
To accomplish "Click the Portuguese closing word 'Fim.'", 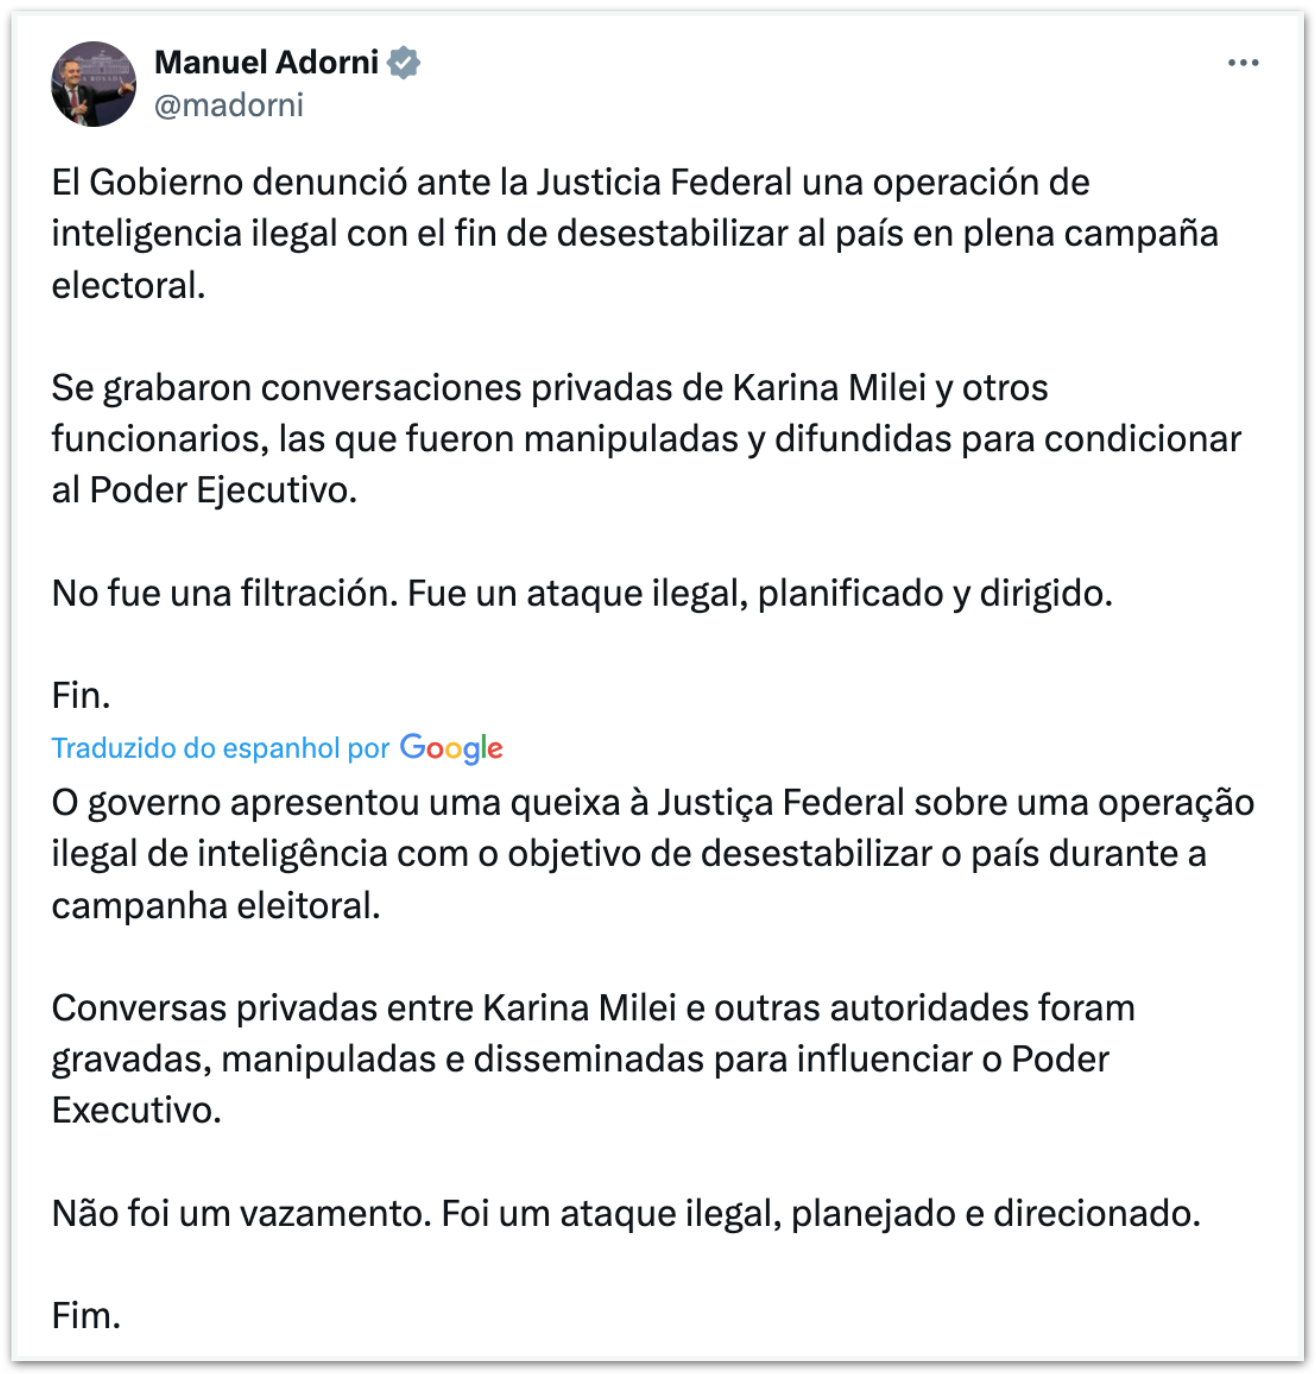I will pyautogui.click(x=86, y=1316).
